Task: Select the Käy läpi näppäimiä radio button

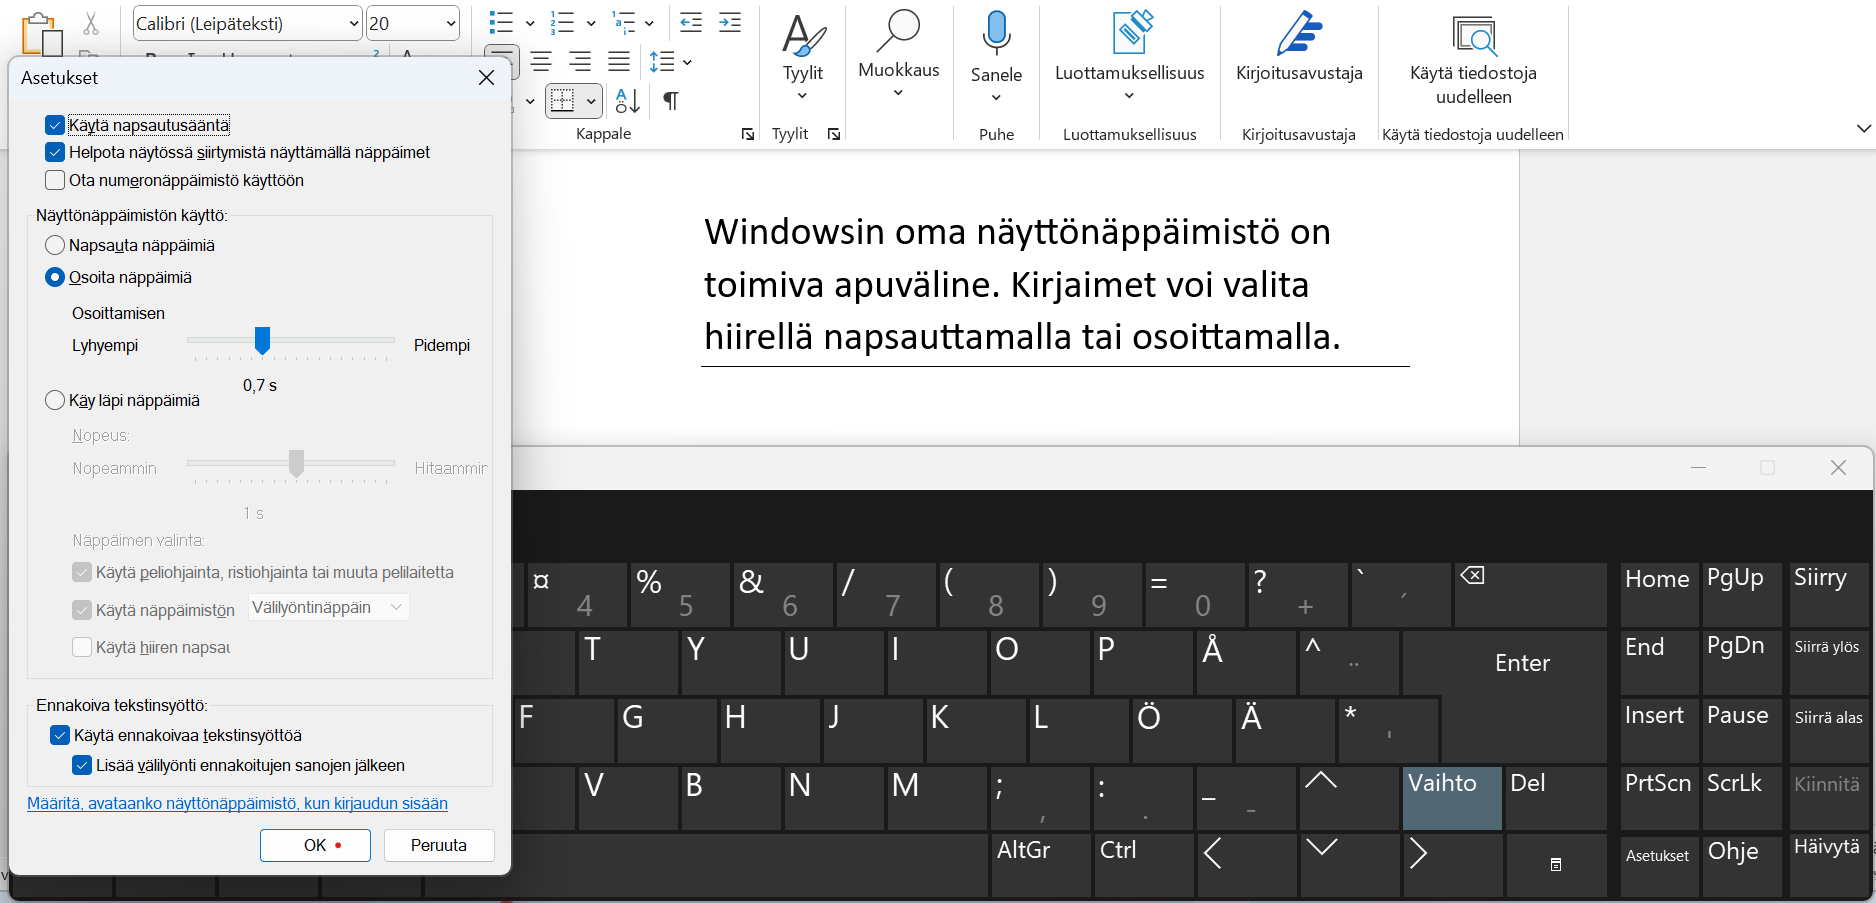Action: (x=56, y=399)
